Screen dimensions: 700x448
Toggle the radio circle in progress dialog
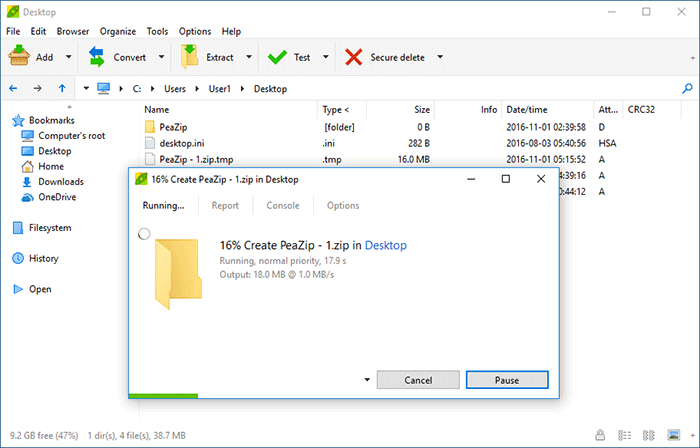pyautogui.click(x=144, y=234)
